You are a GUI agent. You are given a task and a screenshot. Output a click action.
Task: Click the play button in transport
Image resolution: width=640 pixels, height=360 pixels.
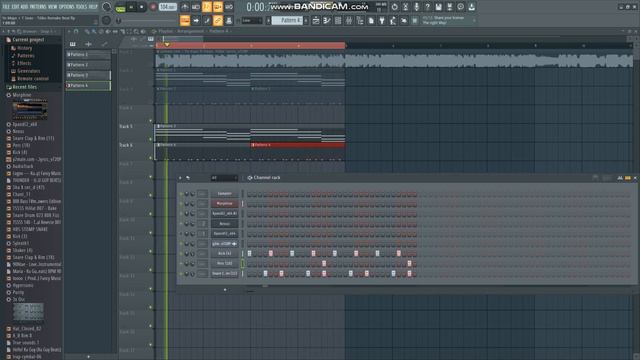pyautogui.click(x=131, y=7)
